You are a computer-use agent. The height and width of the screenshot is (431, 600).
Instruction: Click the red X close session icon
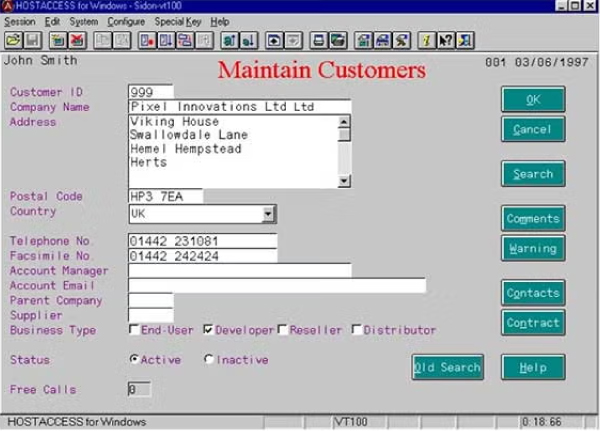pyautogui.click(x=77, y=40)
